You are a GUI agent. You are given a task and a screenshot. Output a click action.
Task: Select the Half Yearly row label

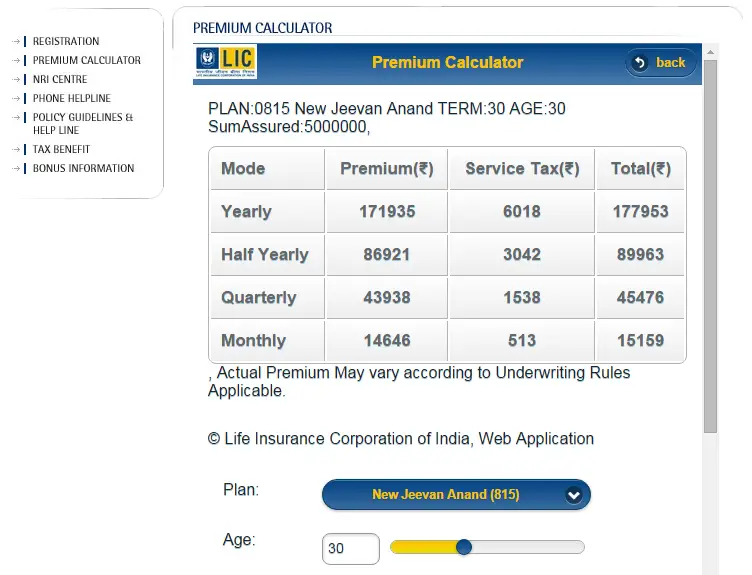coord(265,255)
